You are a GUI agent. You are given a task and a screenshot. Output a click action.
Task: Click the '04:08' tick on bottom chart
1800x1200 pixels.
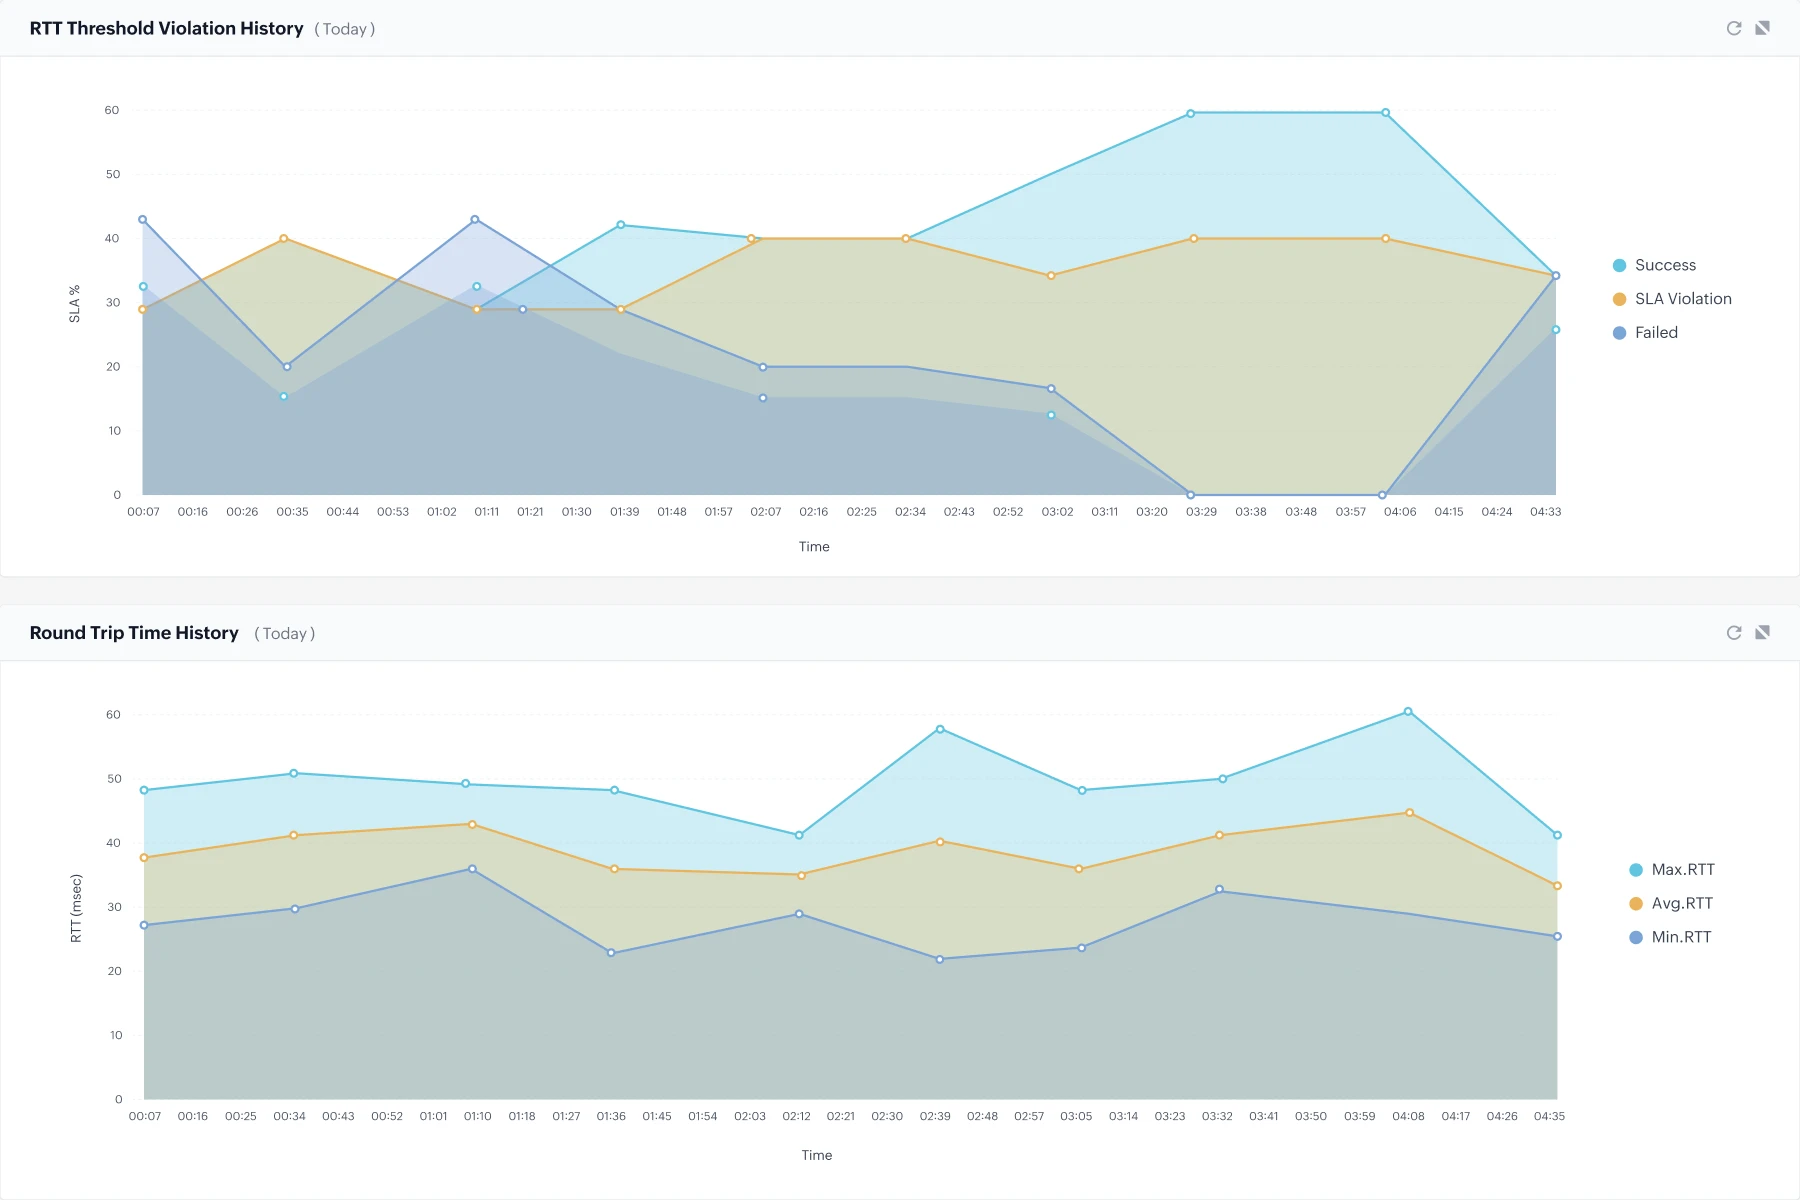[1408, 1116]
